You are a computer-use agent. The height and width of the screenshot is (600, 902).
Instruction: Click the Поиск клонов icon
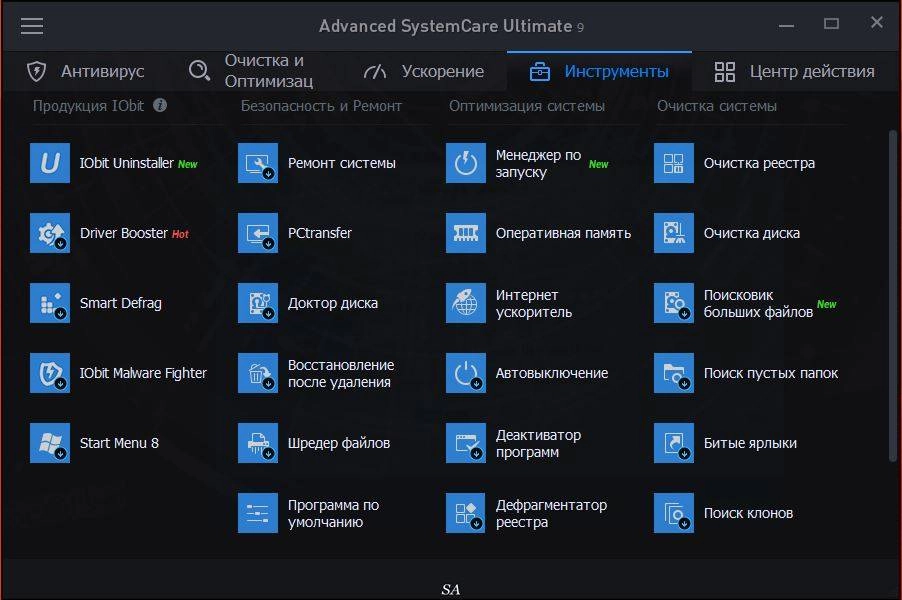674,513
